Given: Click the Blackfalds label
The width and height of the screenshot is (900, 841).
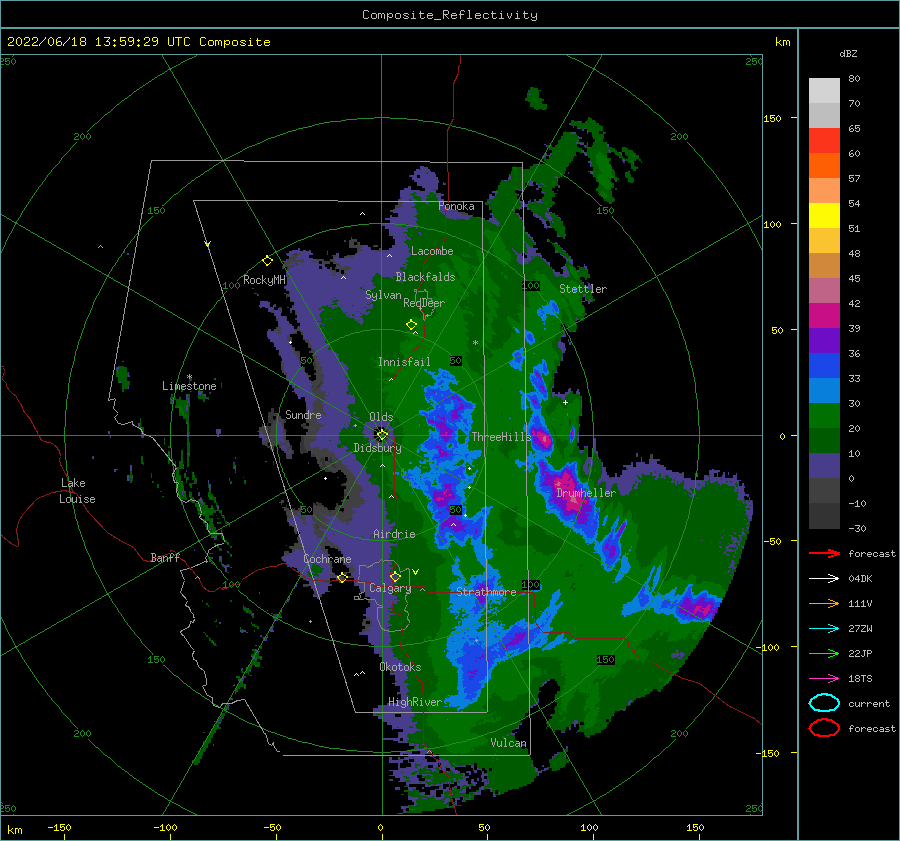Looking at the screenshot, I should point(425,277).
